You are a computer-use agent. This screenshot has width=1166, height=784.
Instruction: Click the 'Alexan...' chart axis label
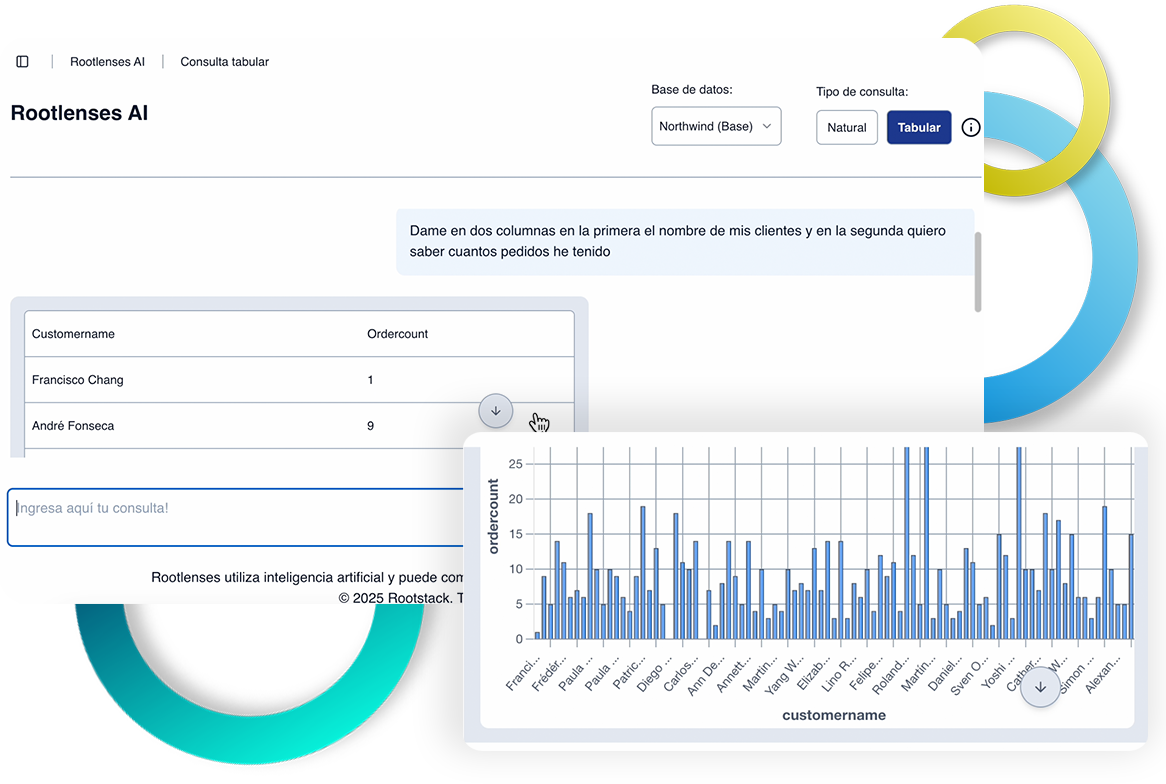(1103, 675)
